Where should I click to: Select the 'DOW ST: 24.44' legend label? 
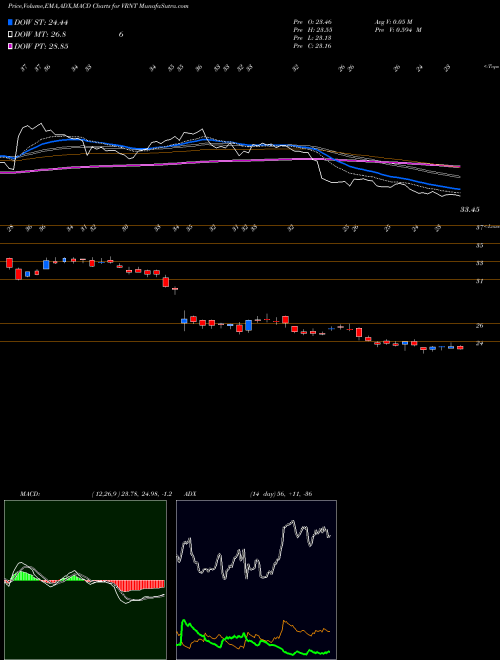pos(41,23)
